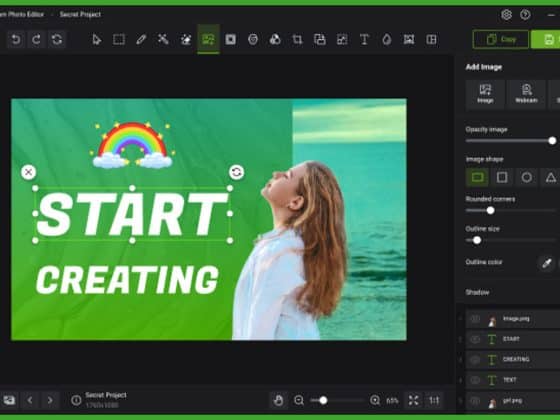Image resolution: width=560 pixels, height=420 pixels.
Task: Click rotate handle of START text box
Action: (x=236, y=172)
